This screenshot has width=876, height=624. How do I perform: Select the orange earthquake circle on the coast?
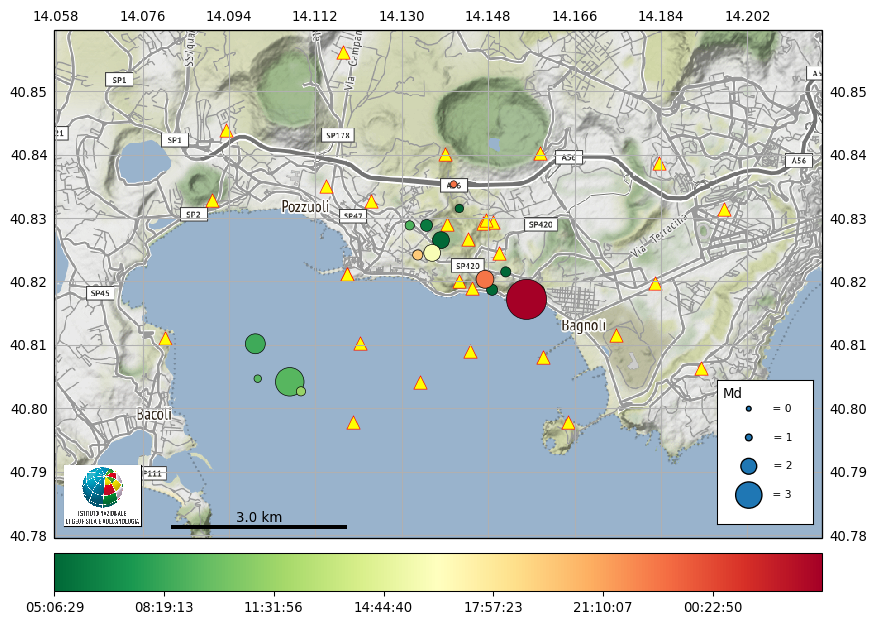click(x=484, y=279)
